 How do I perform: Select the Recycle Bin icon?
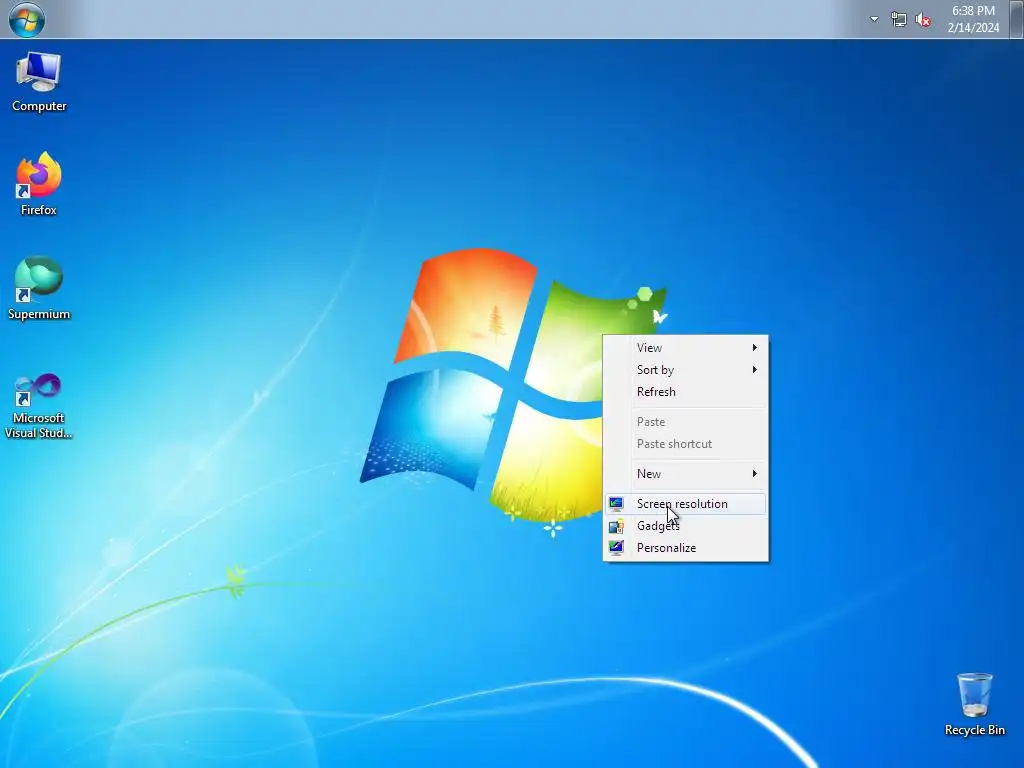pos(974,705)
